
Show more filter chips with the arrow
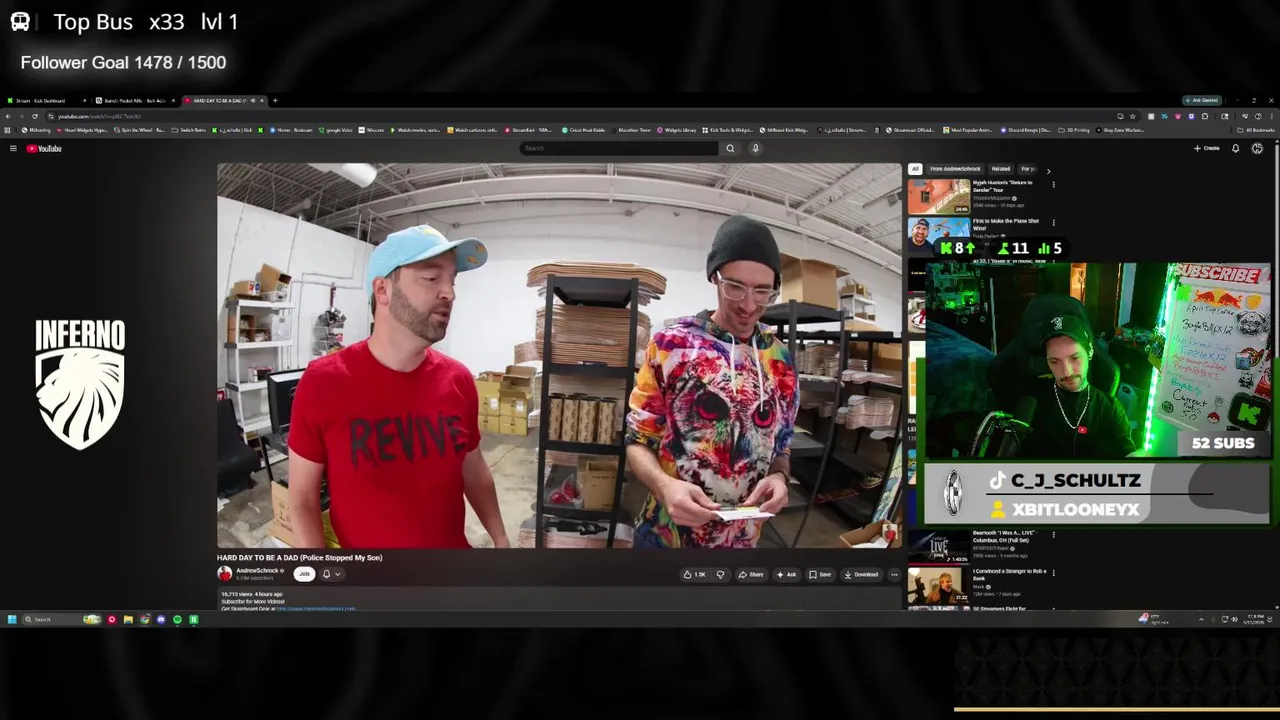tap(1048, 170)
